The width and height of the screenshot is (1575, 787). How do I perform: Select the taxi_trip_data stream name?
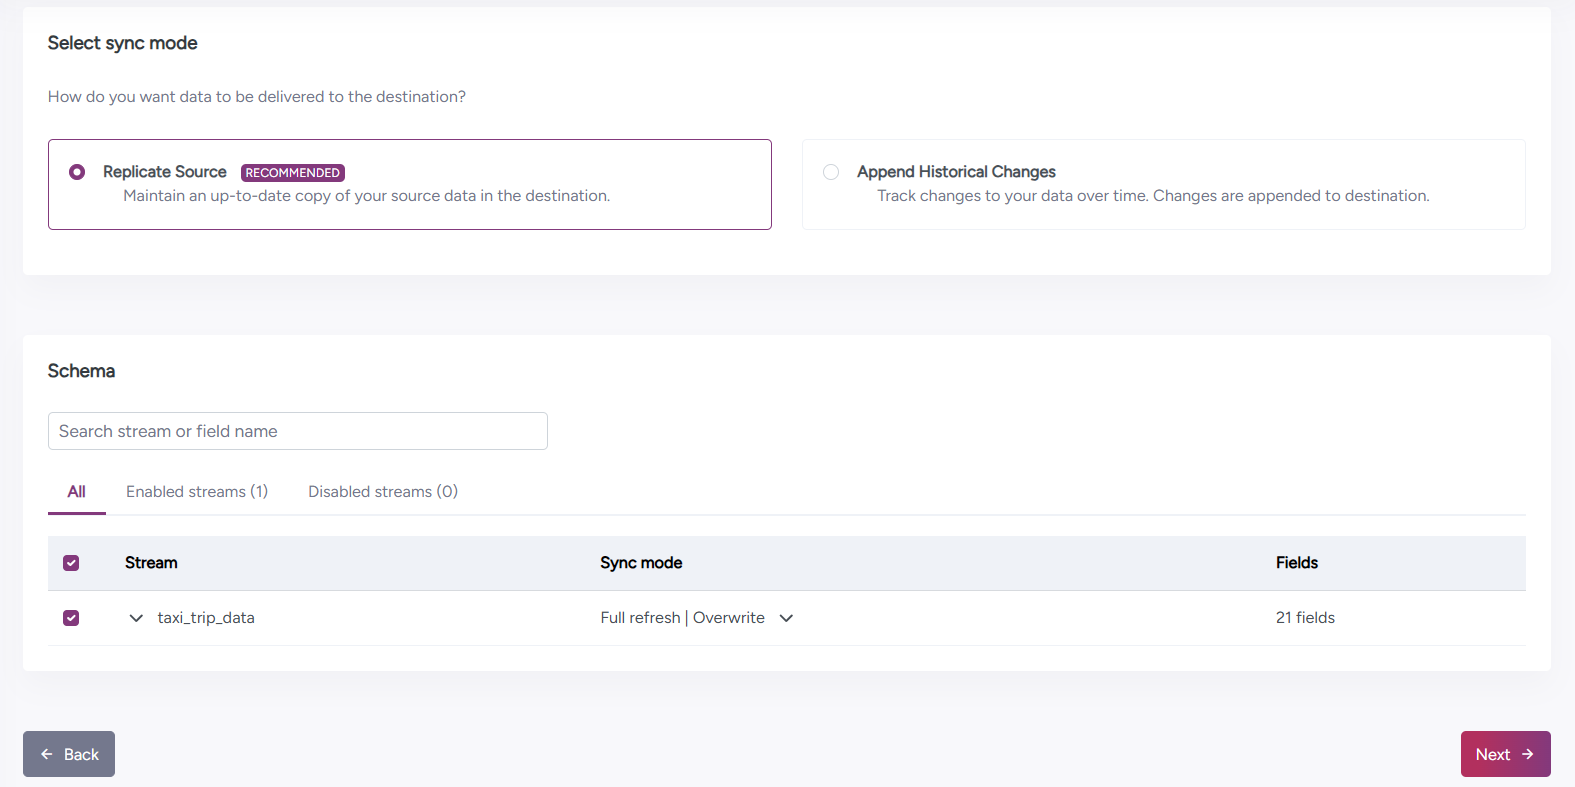[206, 618]
